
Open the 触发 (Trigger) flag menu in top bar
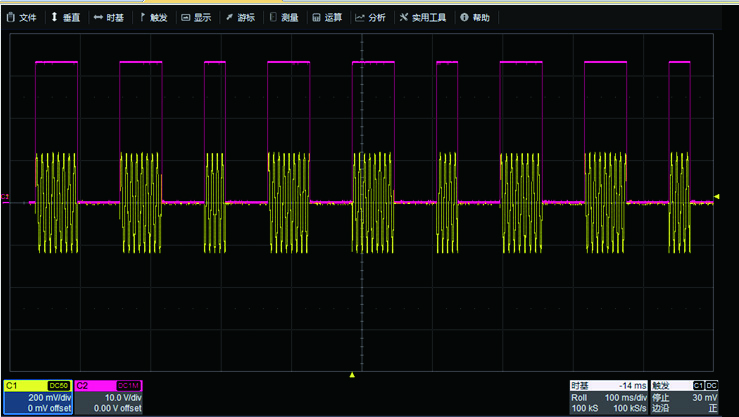tap(153, 17)
